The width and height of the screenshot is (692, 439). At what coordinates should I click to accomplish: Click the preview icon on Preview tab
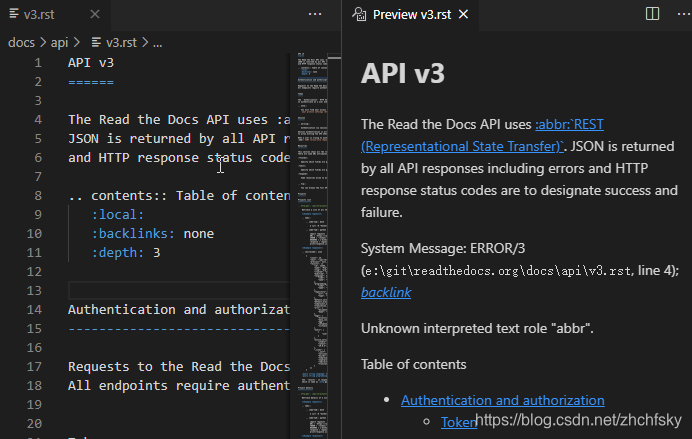click(x=359, y=15)
